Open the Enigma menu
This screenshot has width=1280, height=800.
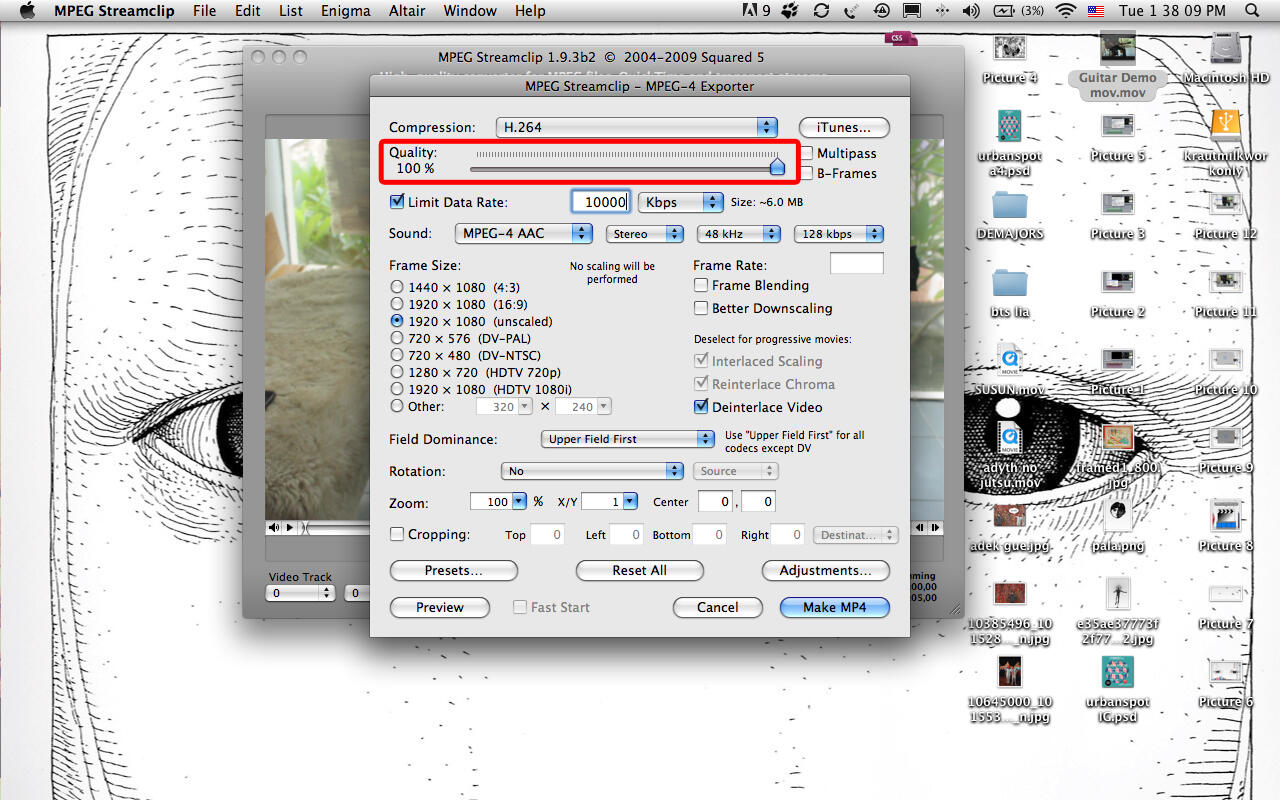pyautogui.click(x=346, y=11)
